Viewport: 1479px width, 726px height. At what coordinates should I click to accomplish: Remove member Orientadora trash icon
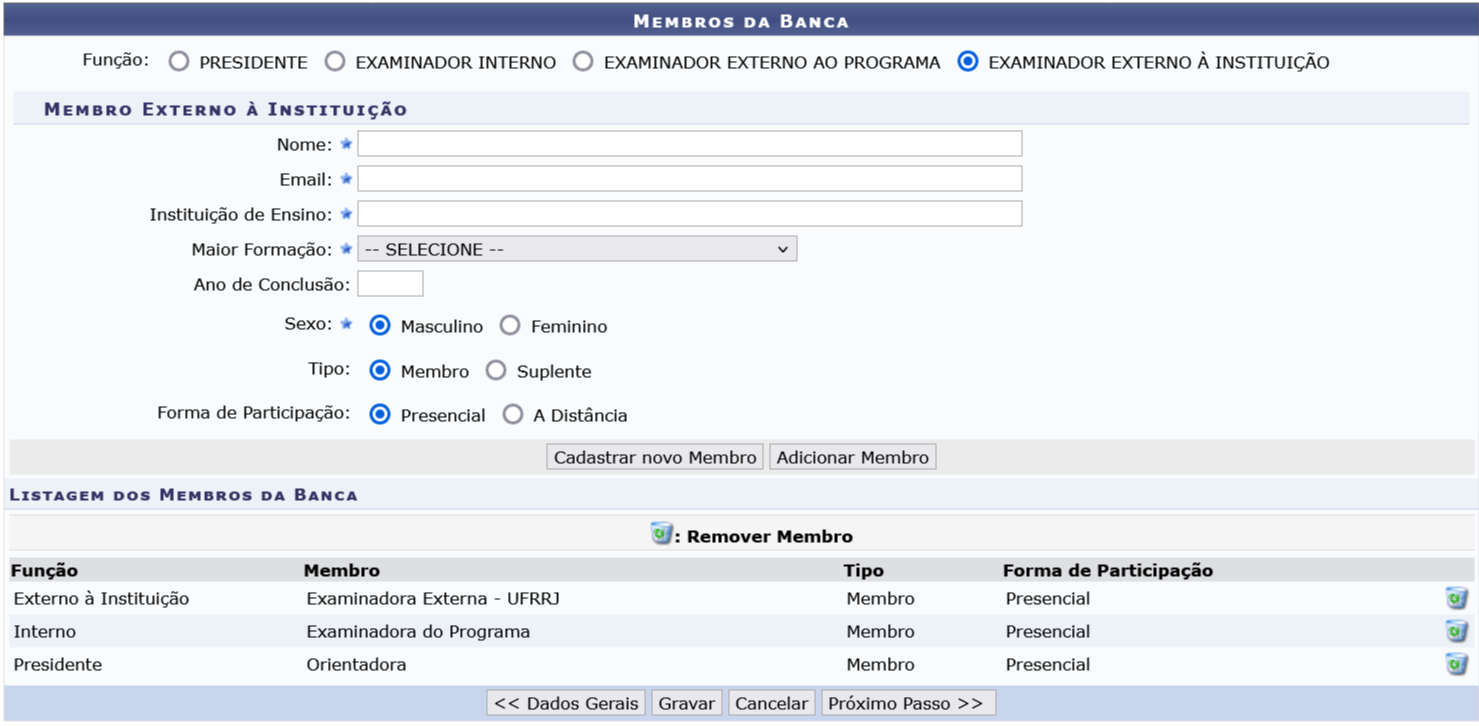click(1457, 664)
